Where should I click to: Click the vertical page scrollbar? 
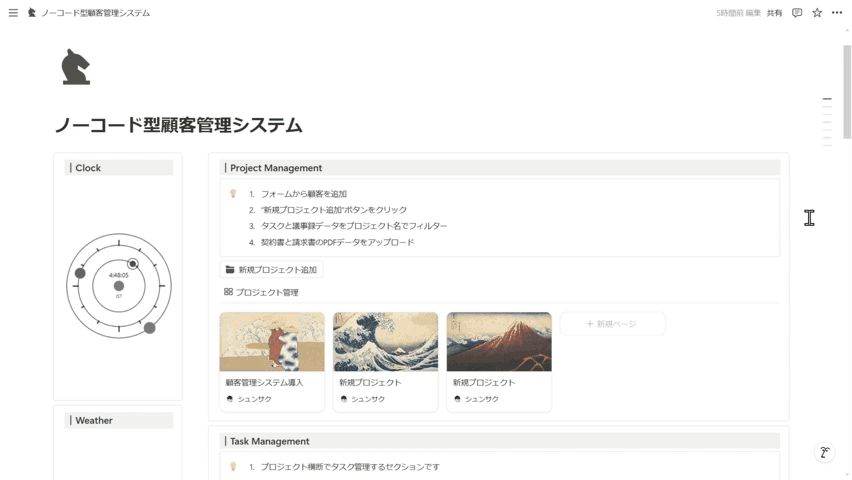[847, 92]
